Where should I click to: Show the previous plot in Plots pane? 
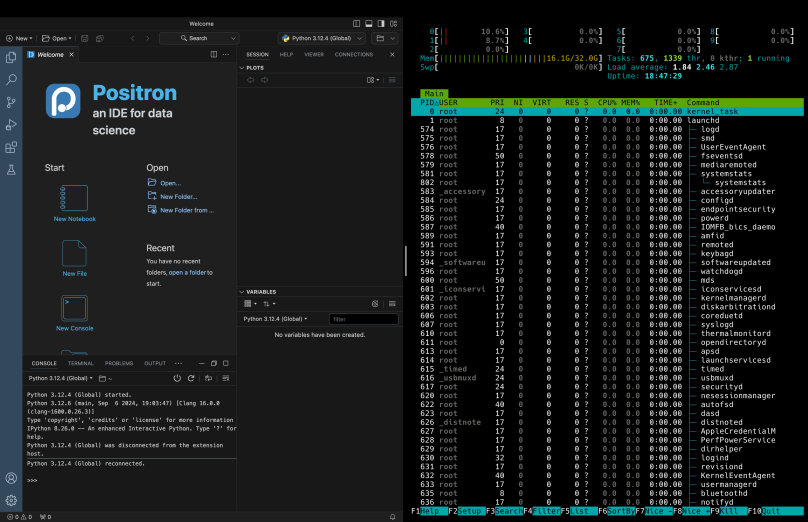(x=250, y=80)
